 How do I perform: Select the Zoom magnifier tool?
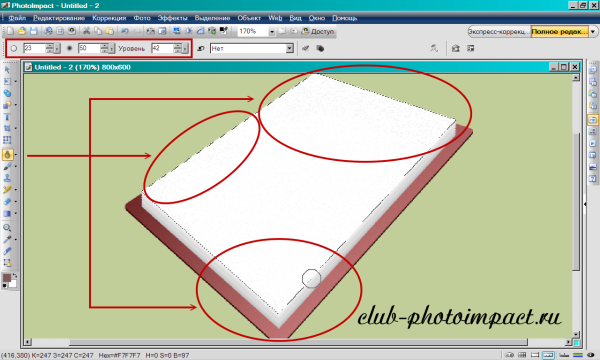(7, 228)
